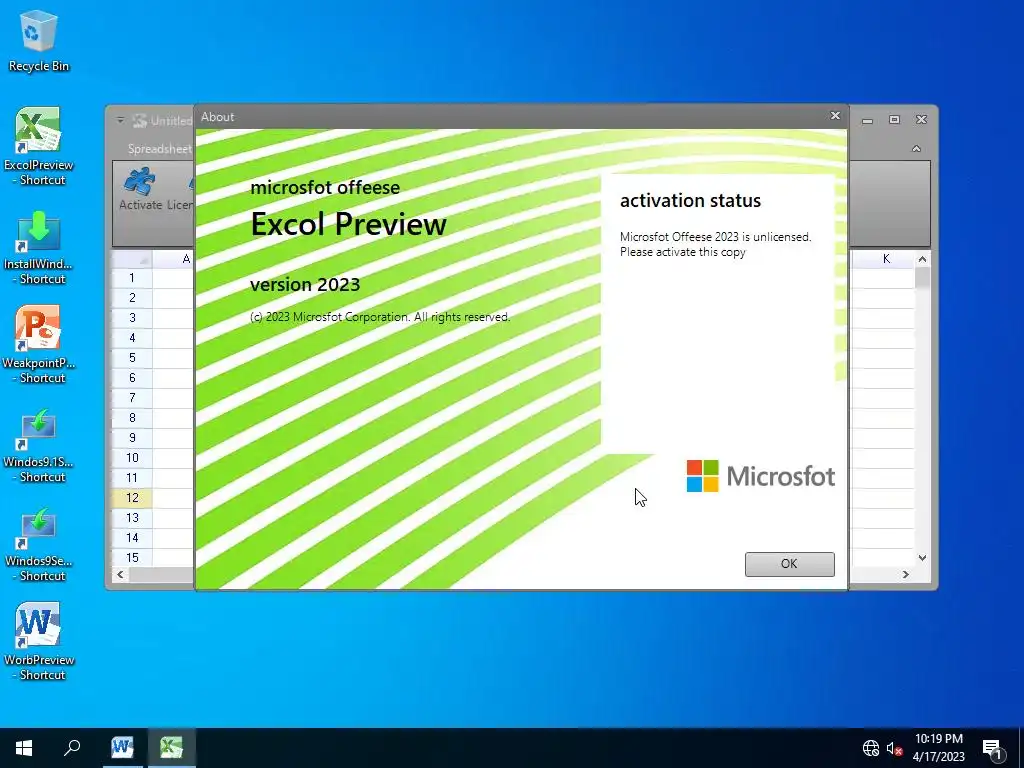
Task: Select row 15 header
Action: 132,557
